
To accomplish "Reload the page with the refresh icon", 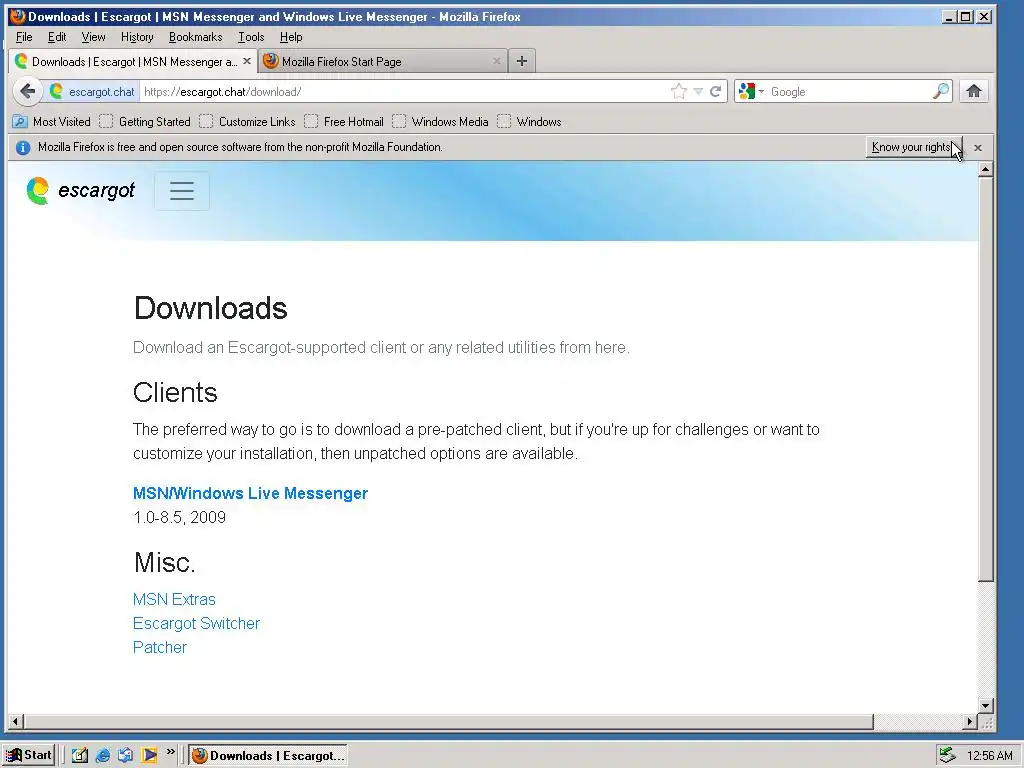I will tap(716, 91).
